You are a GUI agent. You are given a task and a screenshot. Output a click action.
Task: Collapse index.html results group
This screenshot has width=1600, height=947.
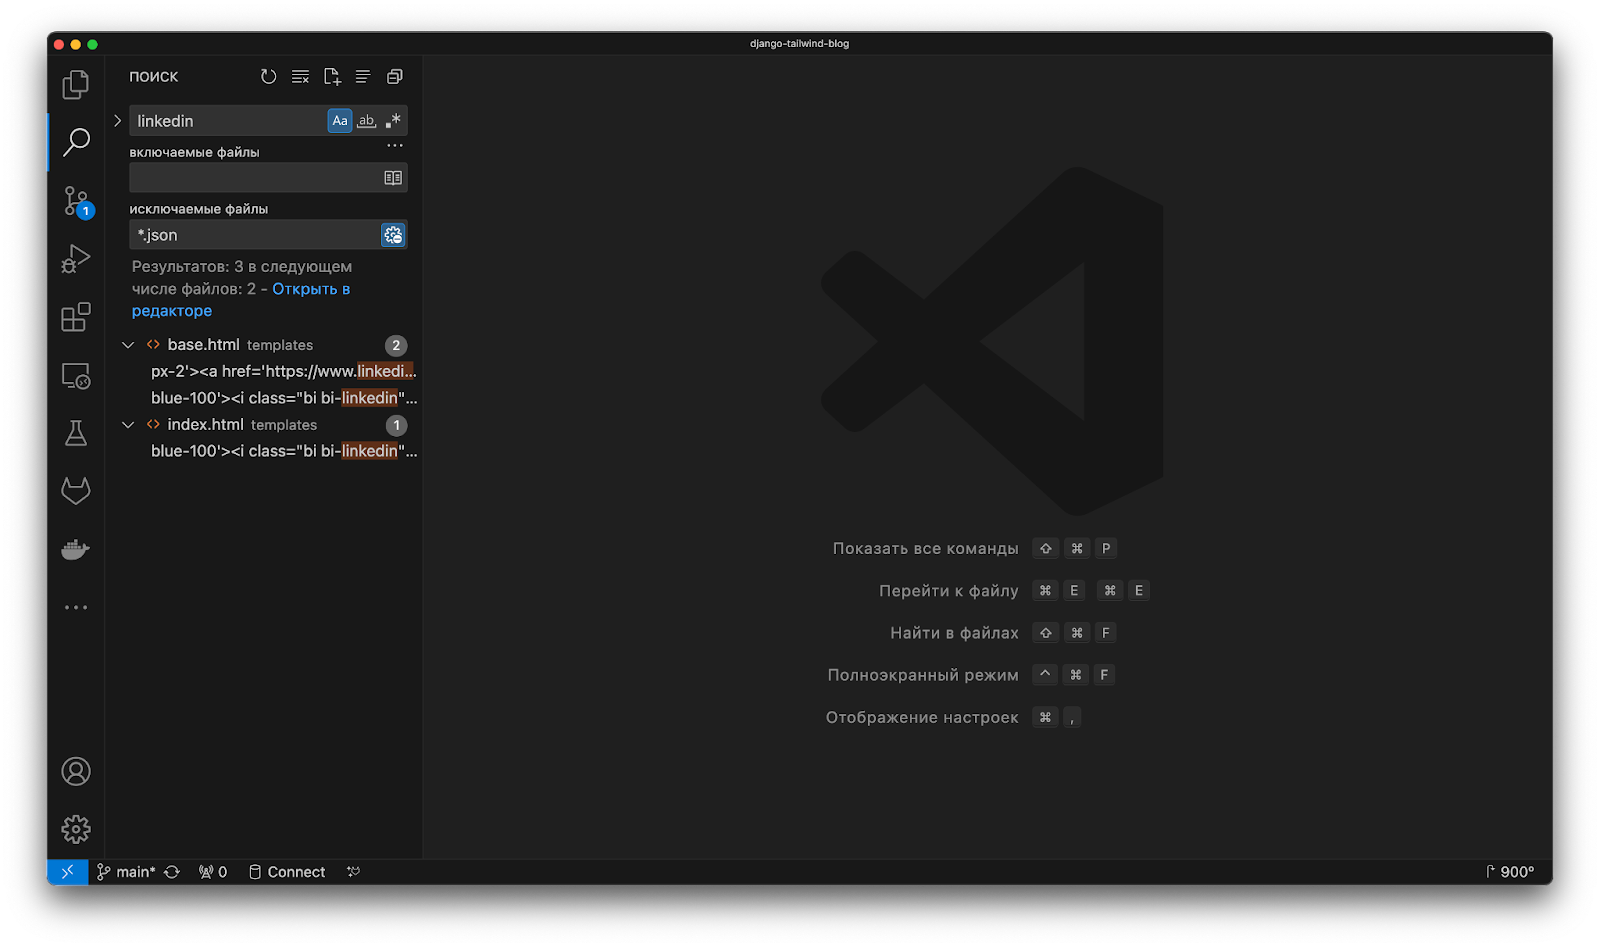pyautogui.click(x=128, y=425)
